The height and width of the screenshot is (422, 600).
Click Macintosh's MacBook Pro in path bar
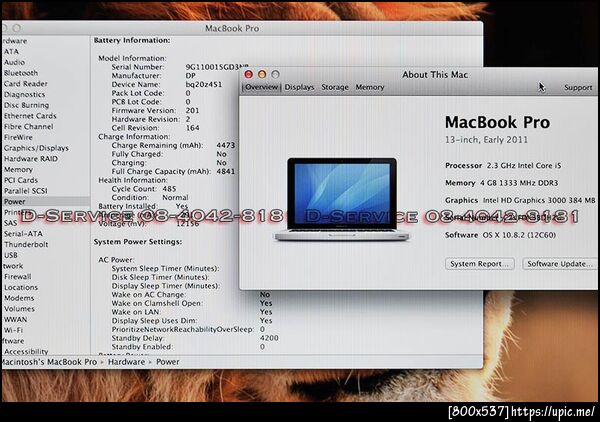49,362
